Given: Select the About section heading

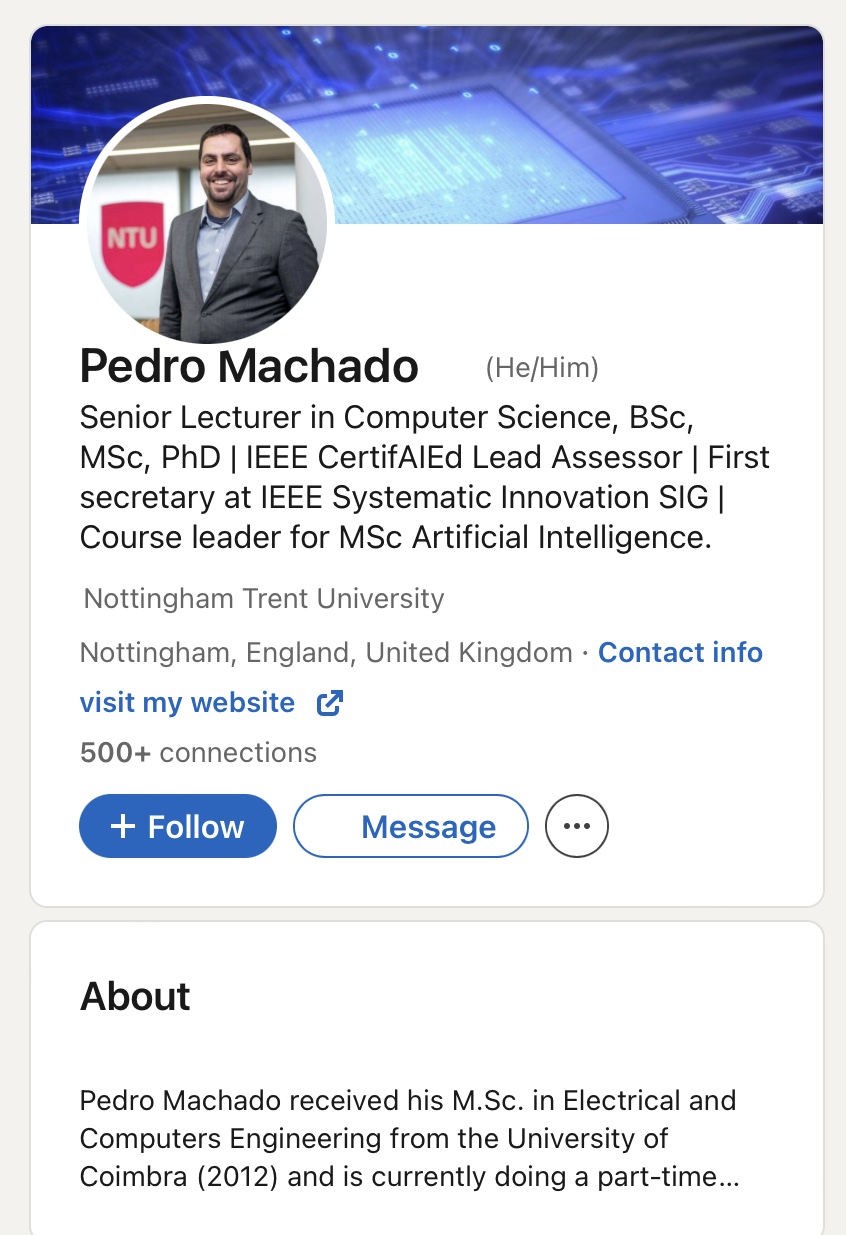Looking at the screenshot, I should 135,997.
